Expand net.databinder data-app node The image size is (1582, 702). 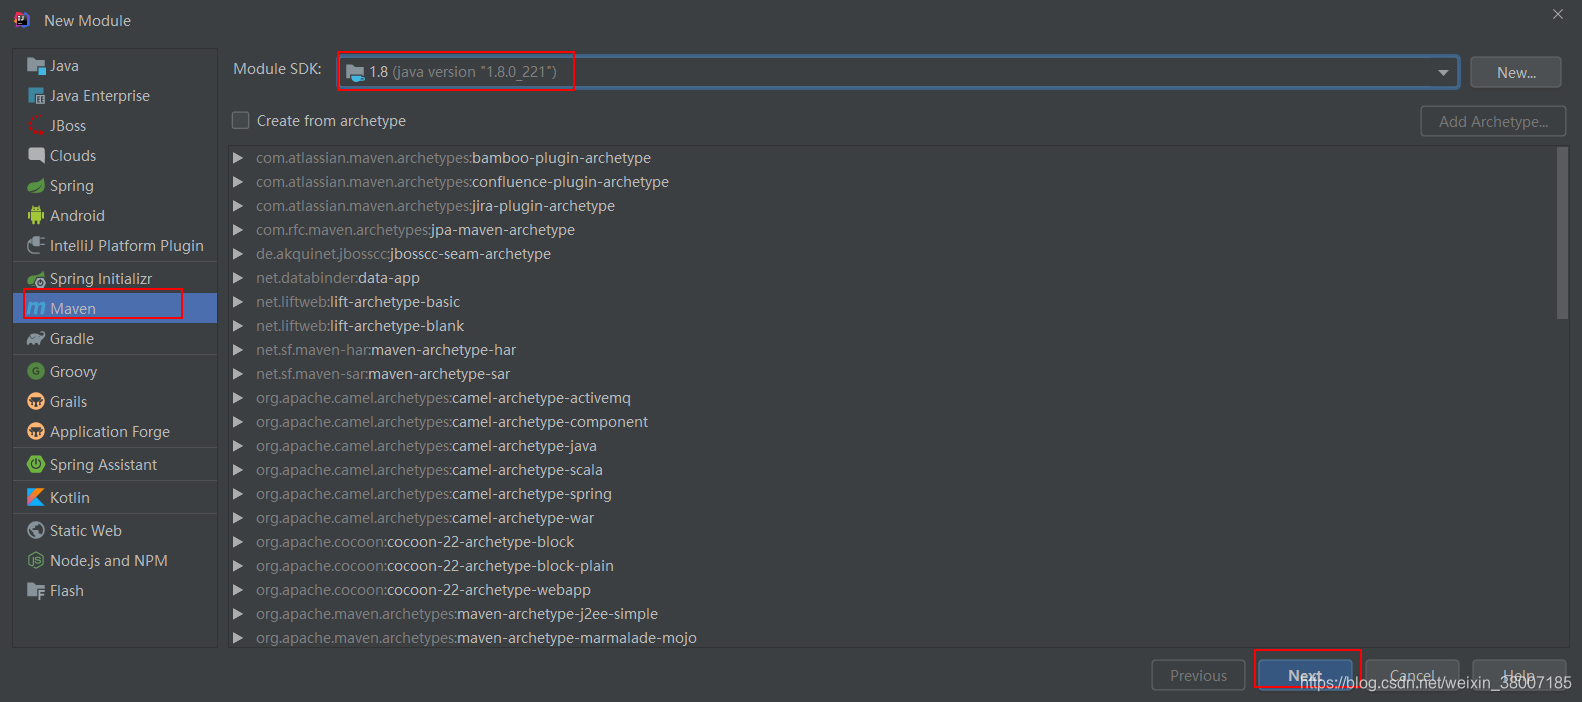point(238,278)
